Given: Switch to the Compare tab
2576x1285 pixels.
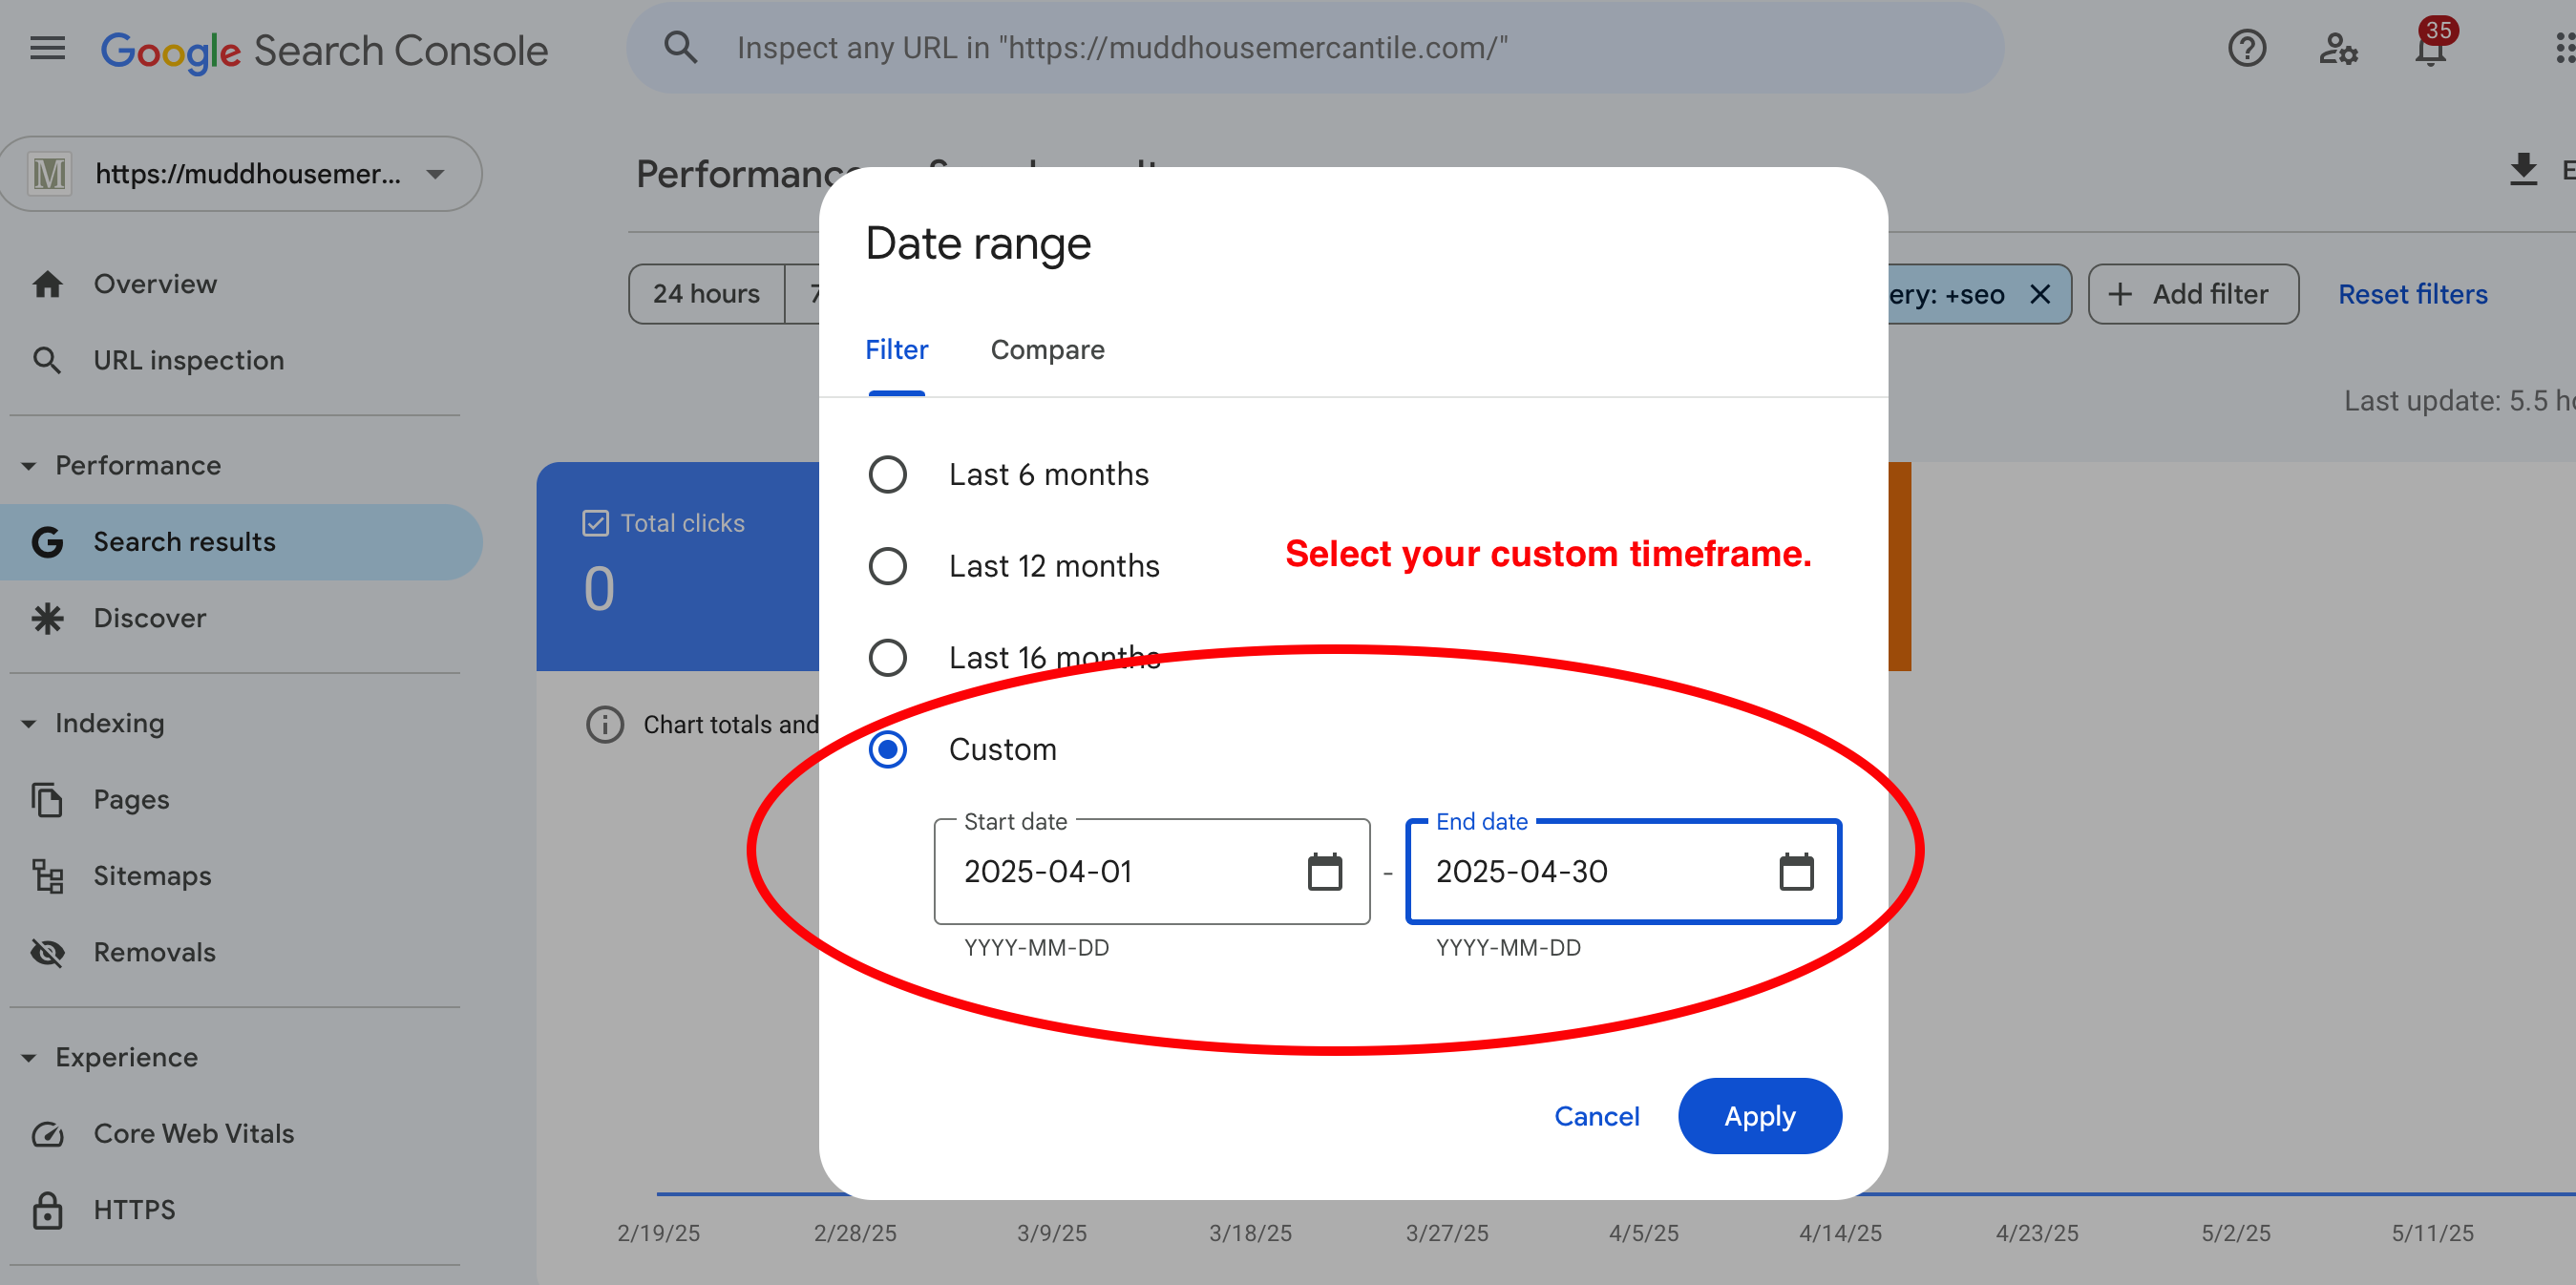Looking at the screenshot, I should point(1047,350).
